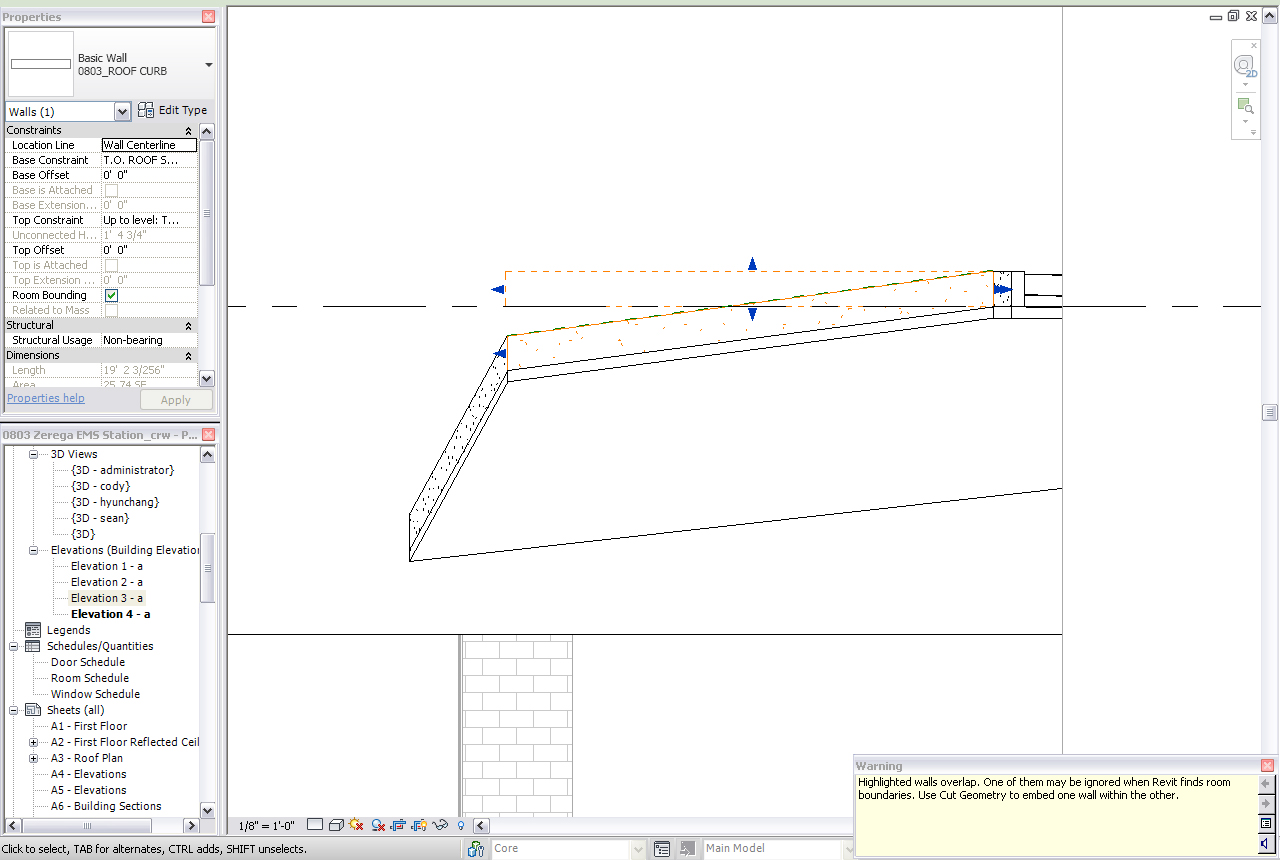The height and width of the screenshot is (860, 1280).
Task: Click the Crop View icon
Action: point(399,825)
